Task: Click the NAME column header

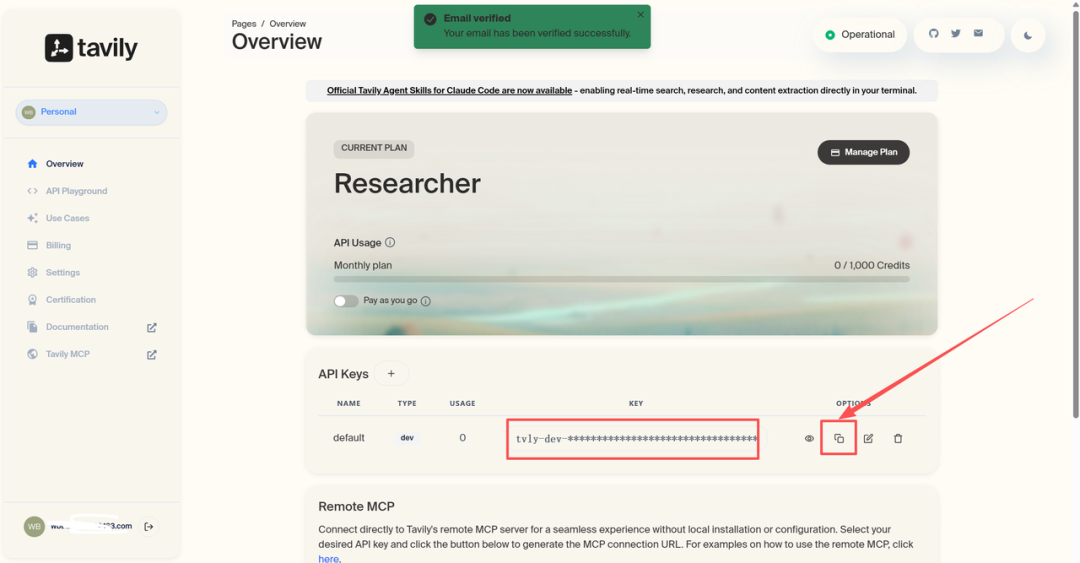Action: point(349,403)
